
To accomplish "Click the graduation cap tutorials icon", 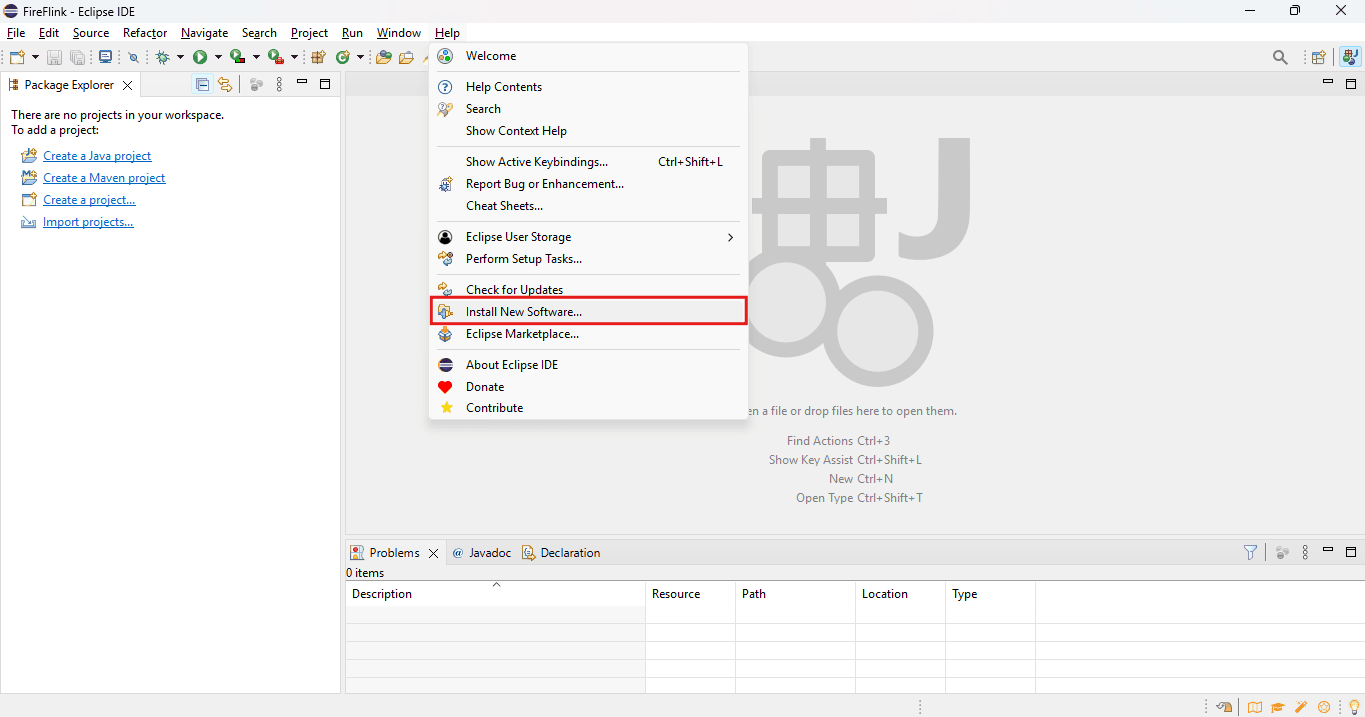I will 1278,707.
